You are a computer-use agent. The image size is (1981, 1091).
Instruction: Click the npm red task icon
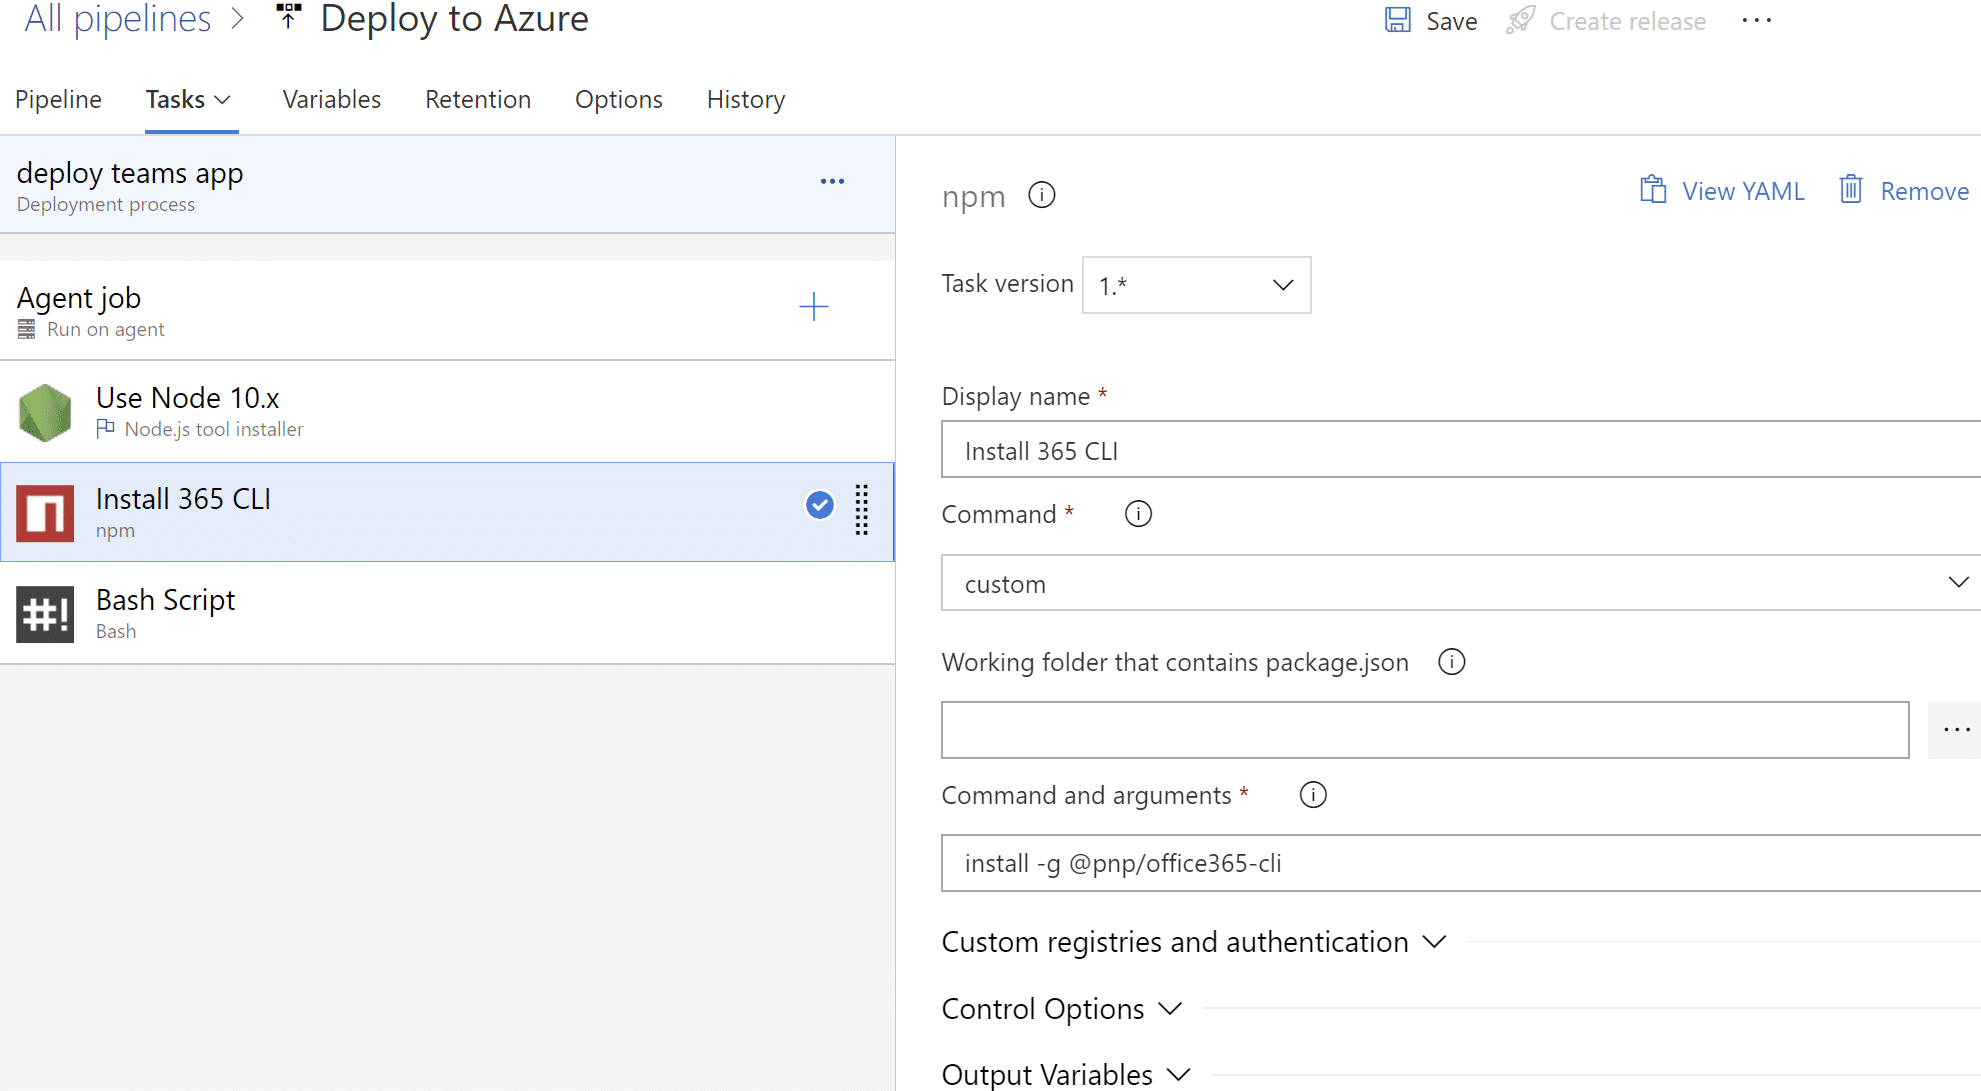pos(45,513)
